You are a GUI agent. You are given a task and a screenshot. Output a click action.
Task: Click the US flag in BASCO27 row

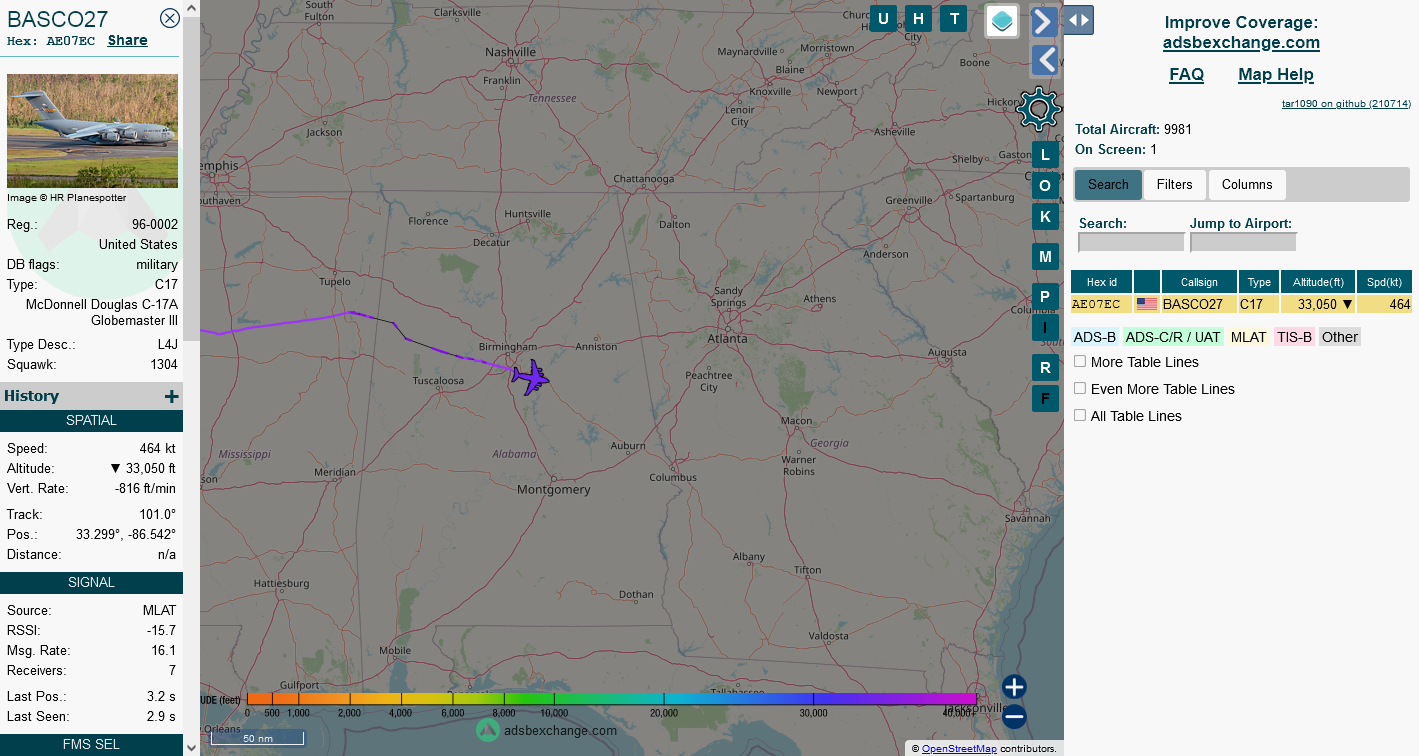click(1147, 305)
